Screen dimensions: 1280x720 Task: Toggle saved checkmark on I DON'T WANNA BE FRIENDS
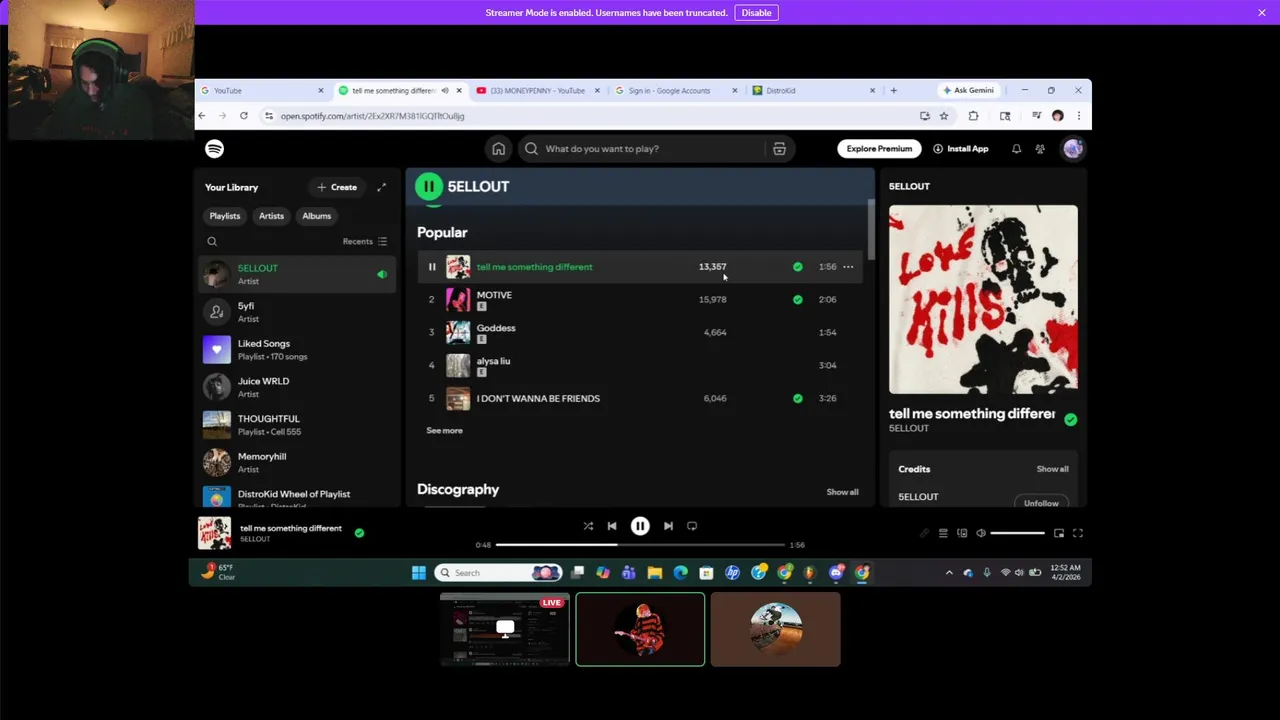click(797, 398)
